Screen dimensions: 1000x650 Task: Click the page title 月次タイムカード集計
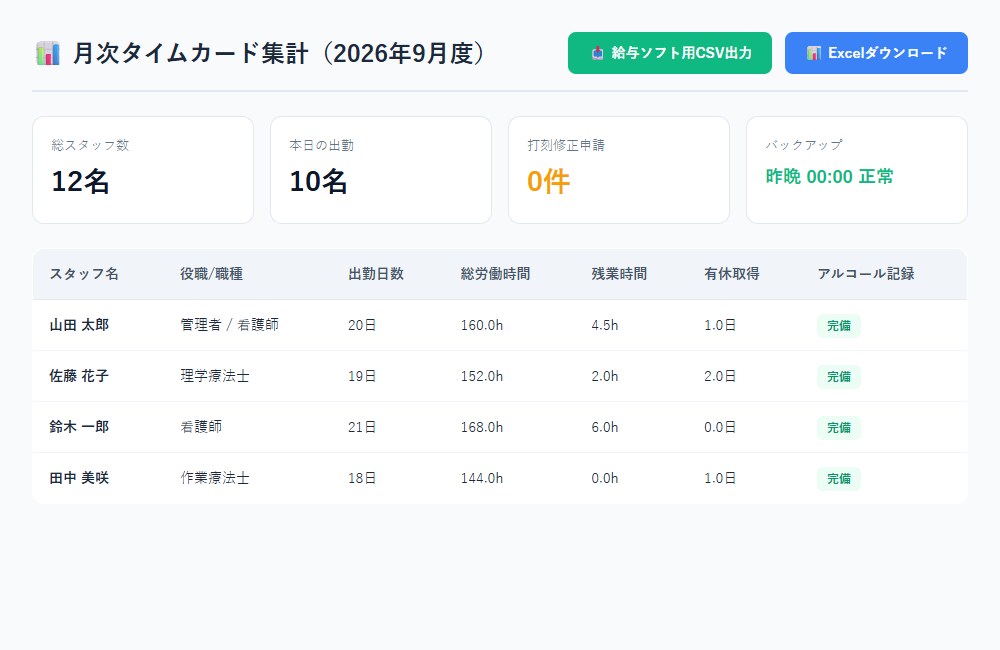pos(191,53)
